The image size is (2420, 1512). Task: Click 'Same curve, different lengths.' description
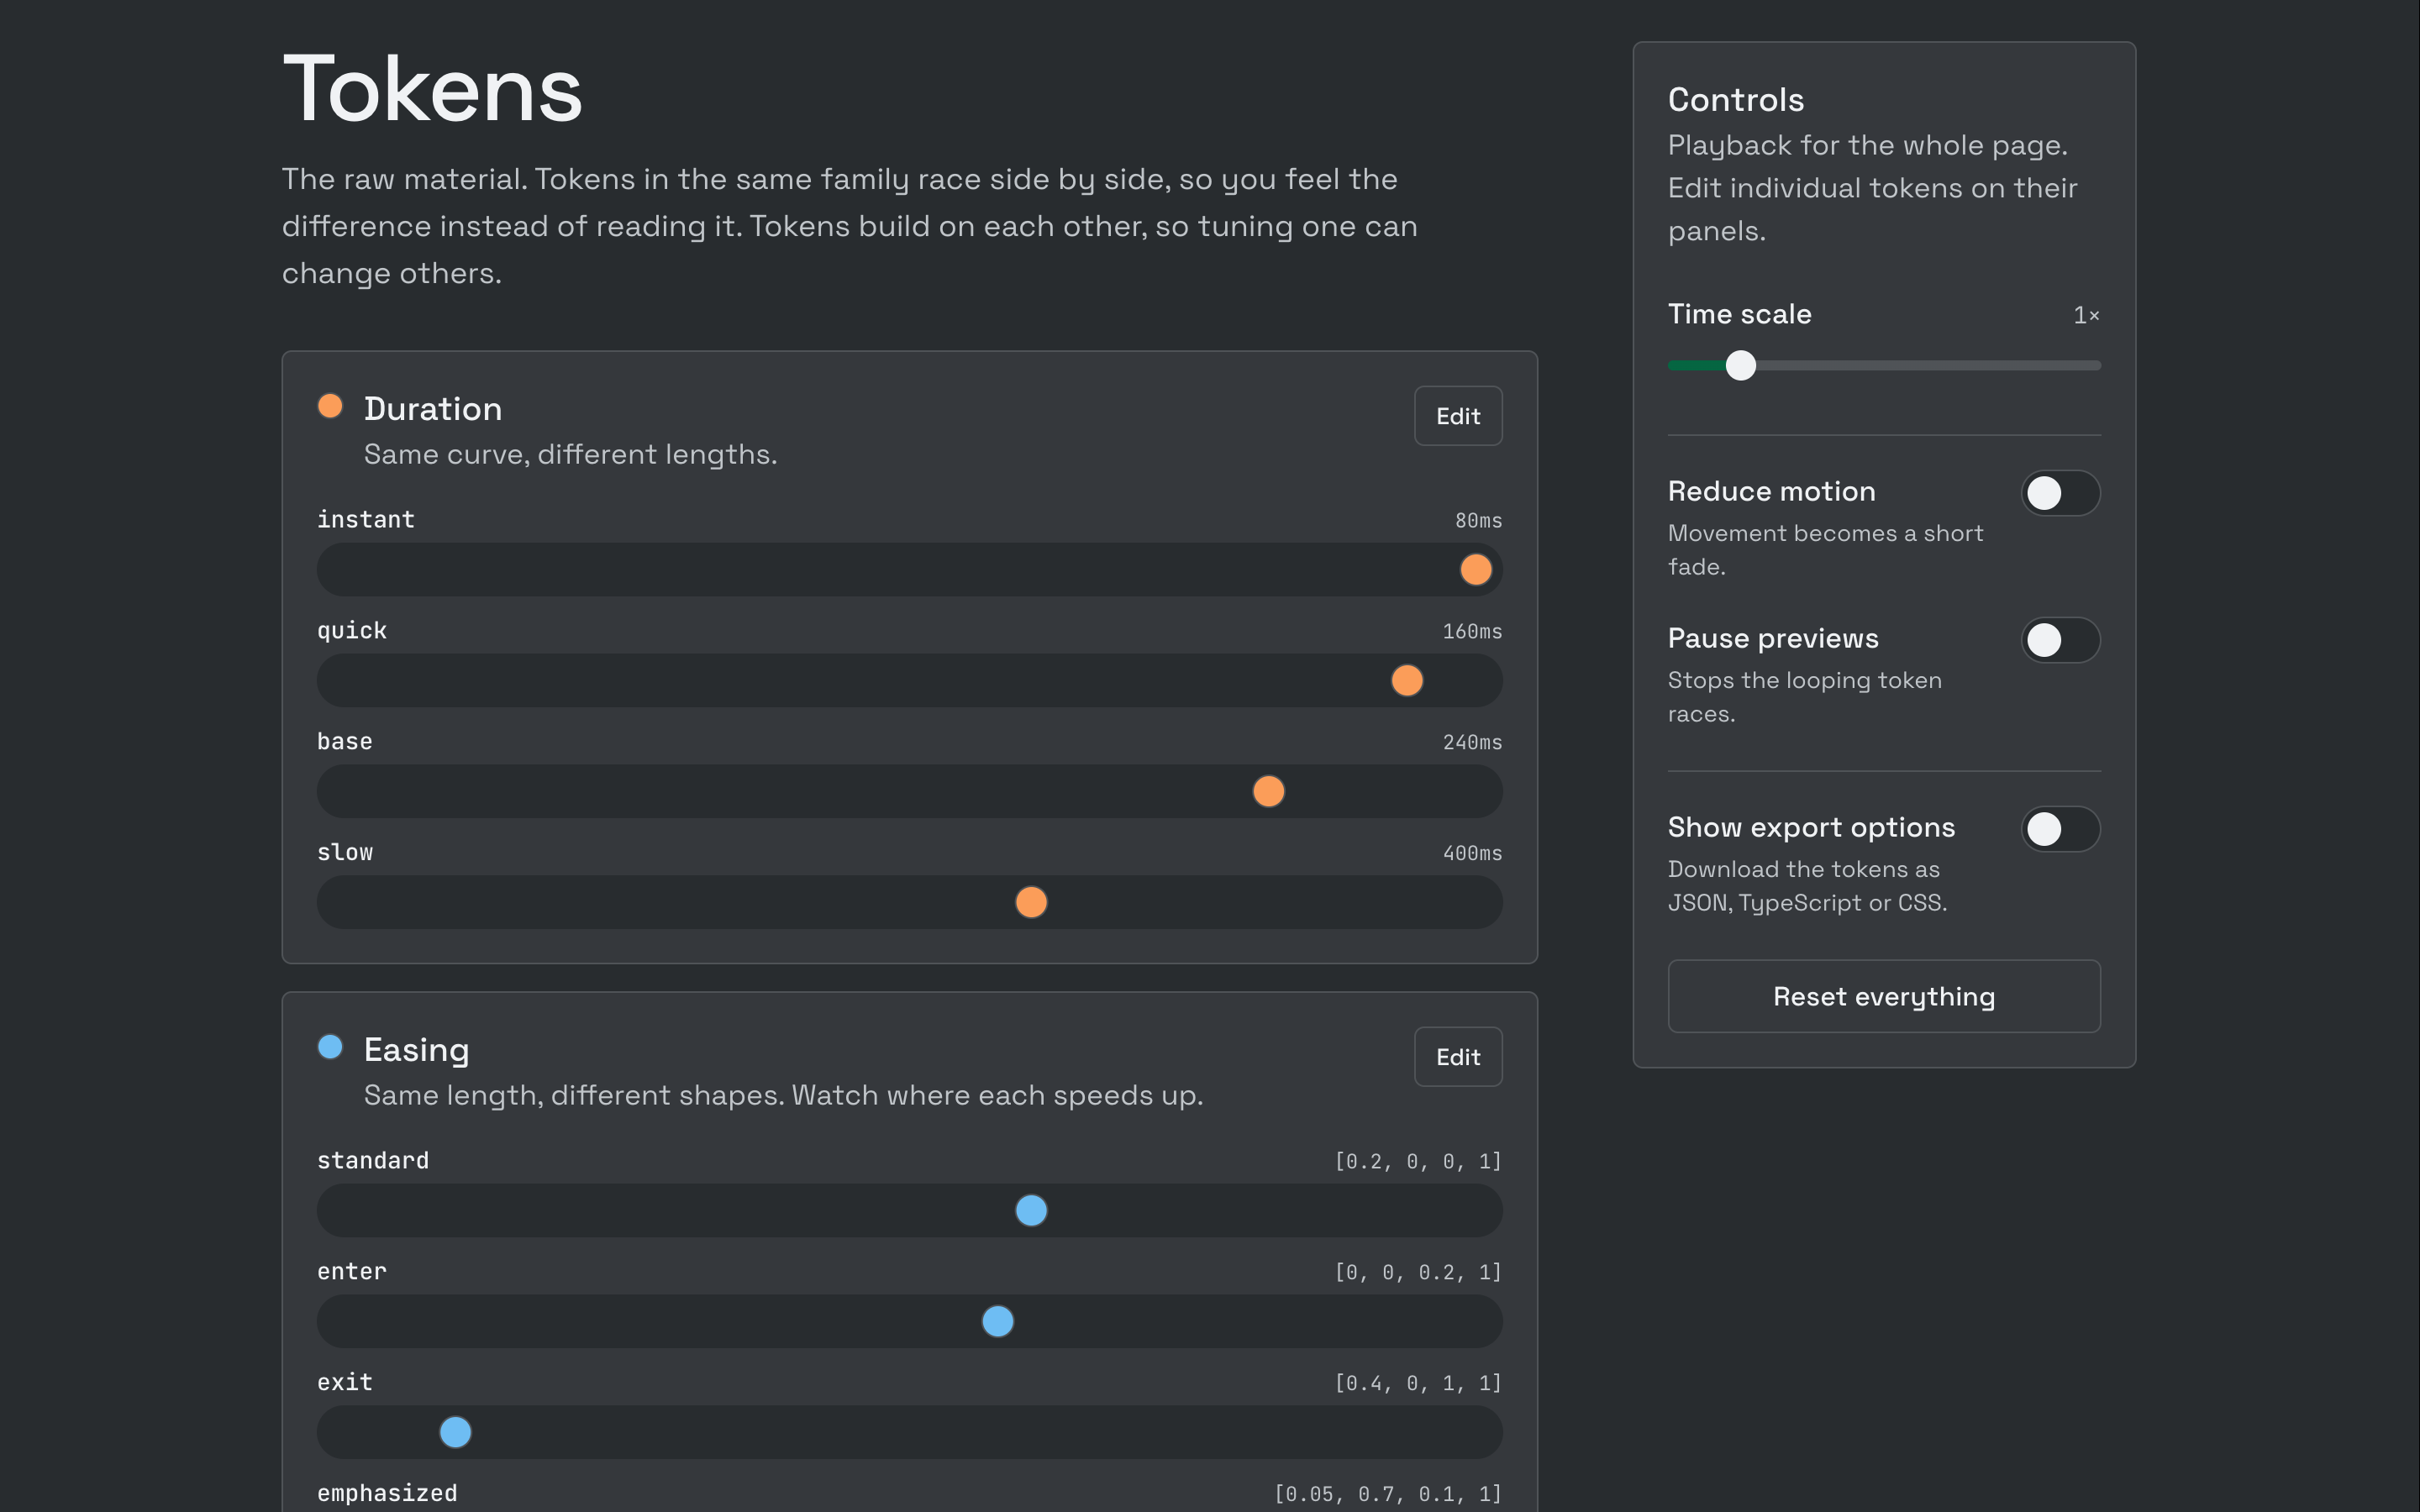(x=570, y=455)
